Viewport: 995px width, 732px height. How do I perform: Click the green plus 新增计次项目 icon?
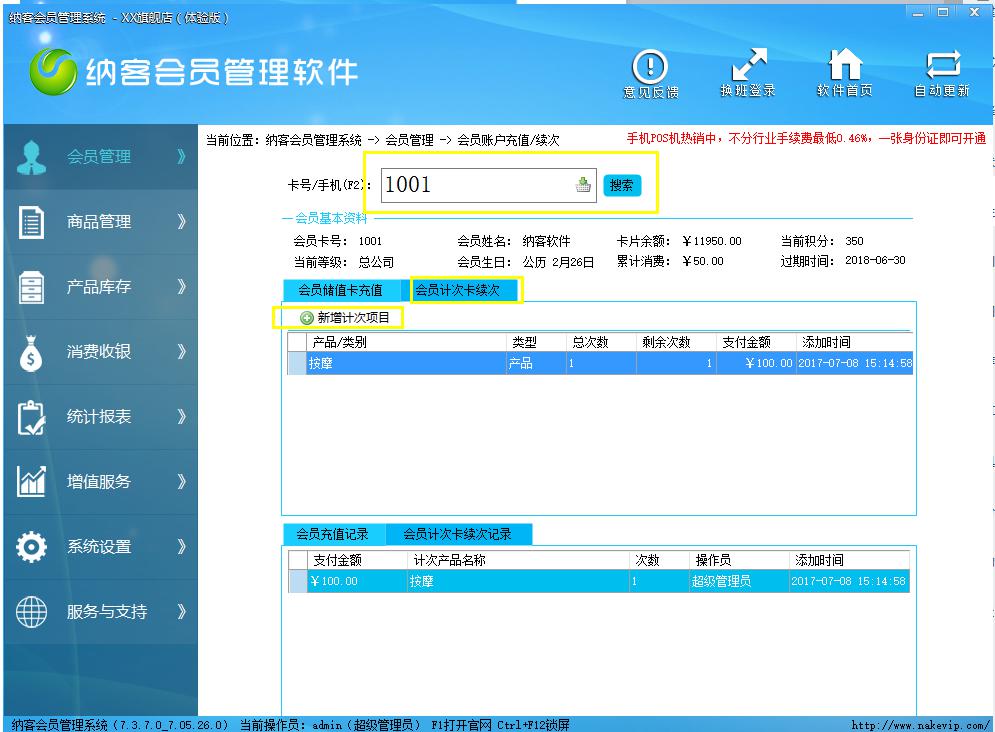307,318
